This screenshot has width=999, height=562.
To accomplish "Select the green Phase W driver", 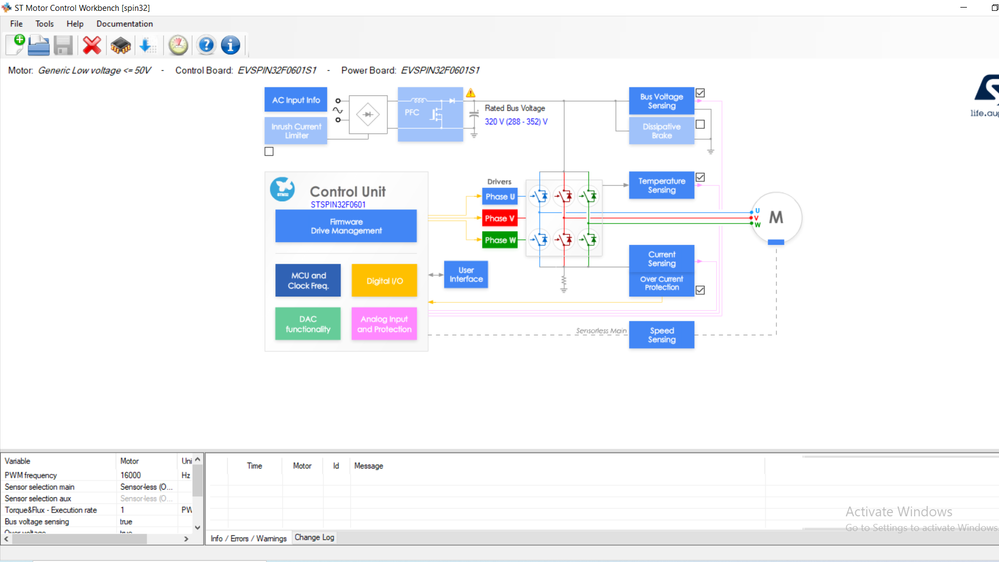I will (x=500, y=240).
